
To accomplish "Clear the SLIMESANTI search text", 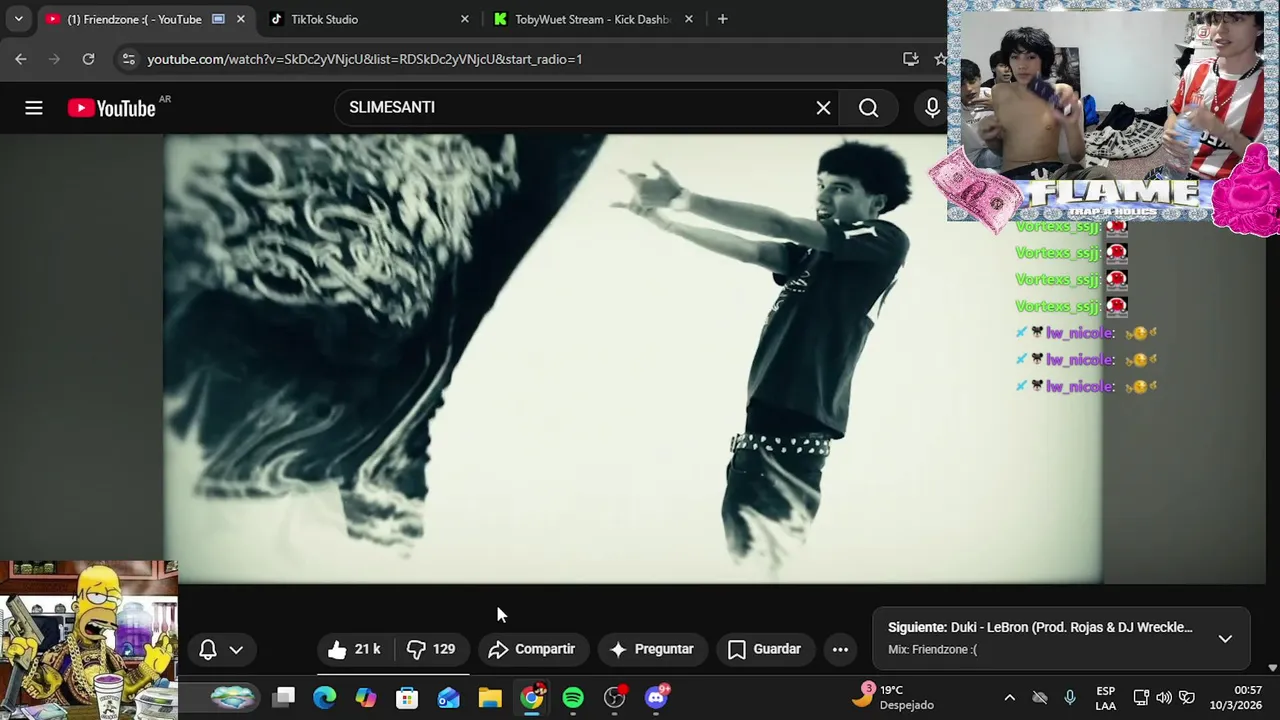I will click(x=823, y=108).
